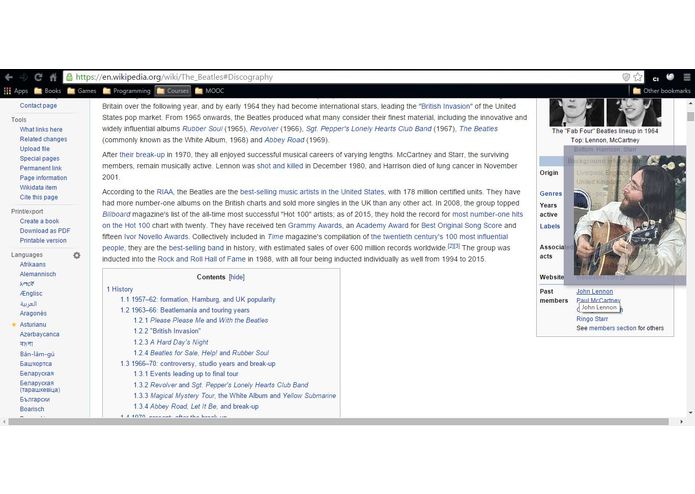Follow the RIAA link

click(164, 192)
